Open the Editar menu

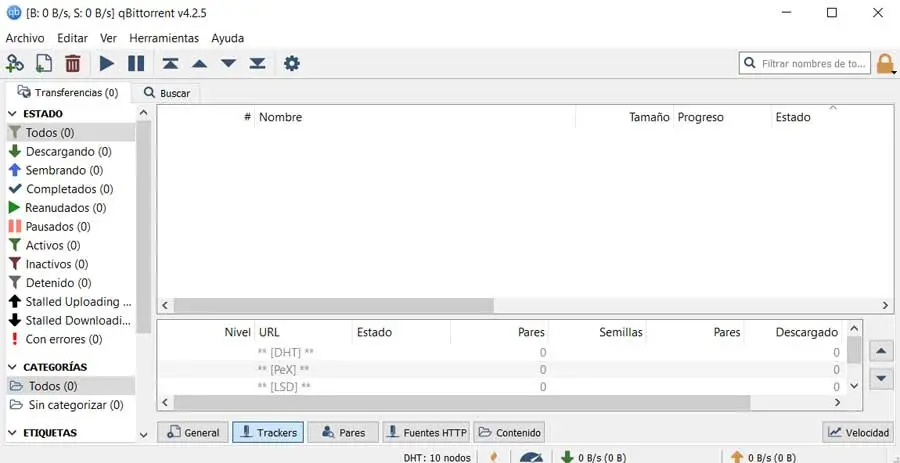[72, 38]
